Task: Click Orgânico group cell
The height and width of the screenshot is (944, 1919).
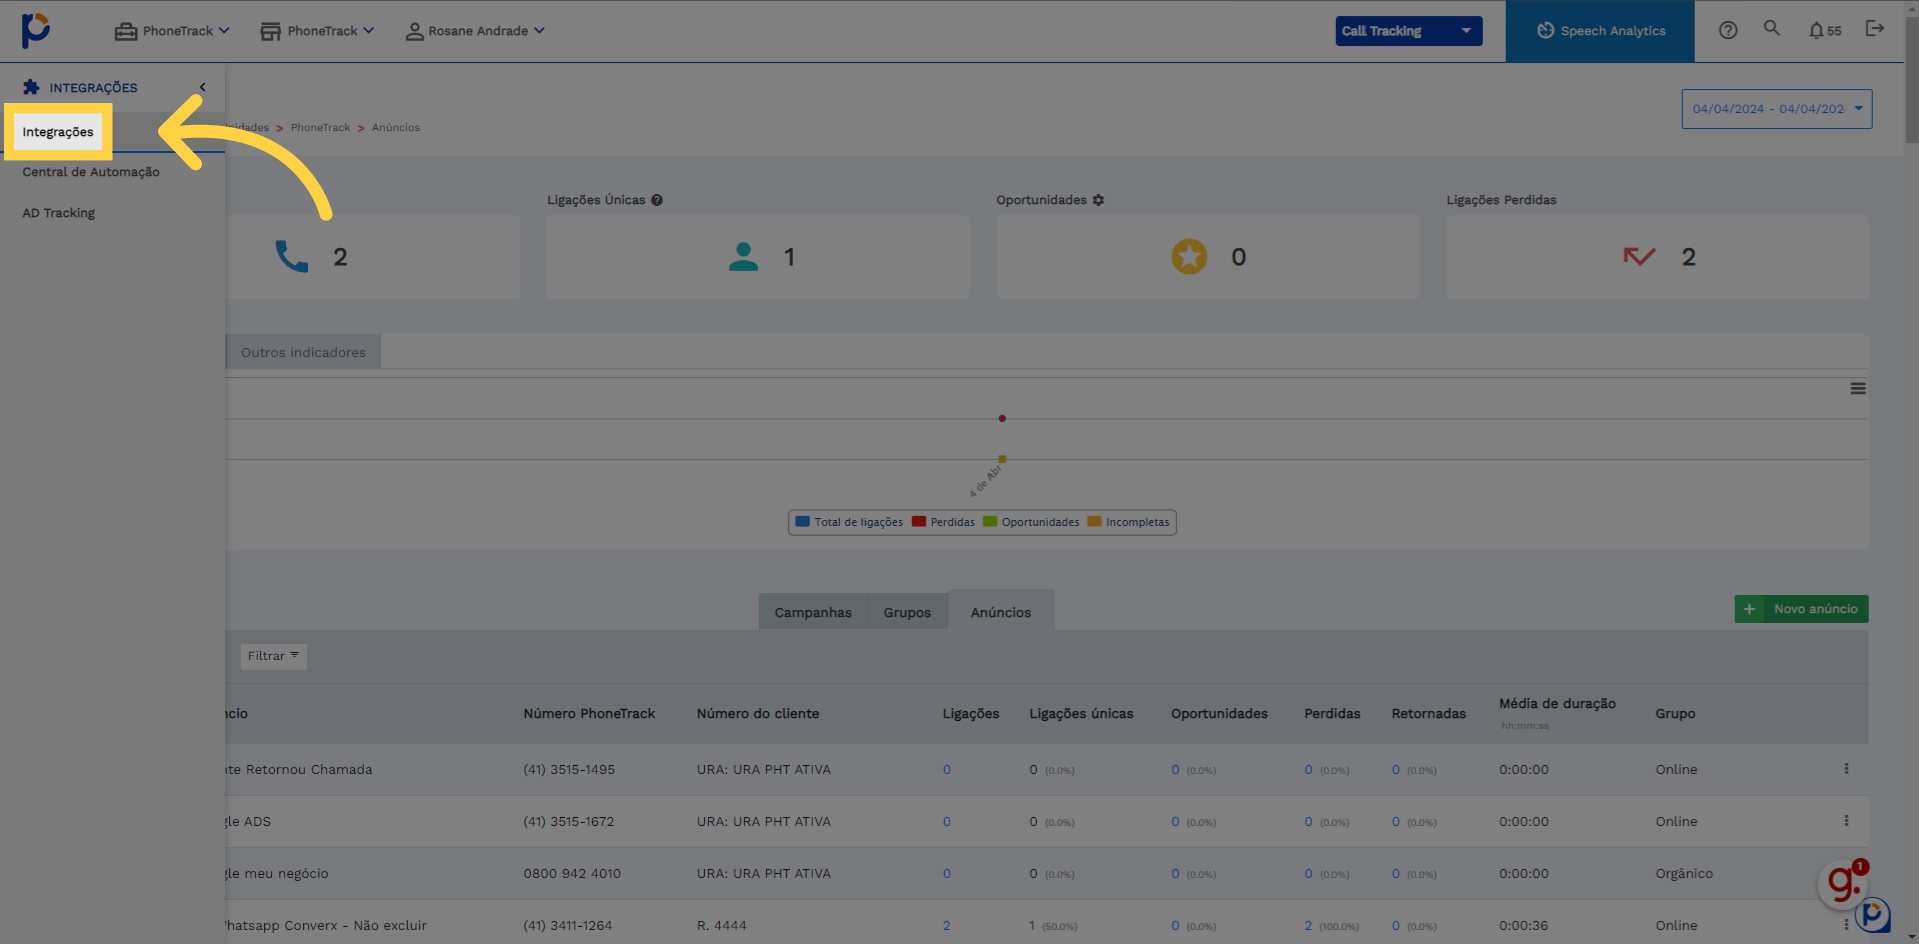Action: coord(1684,873)
